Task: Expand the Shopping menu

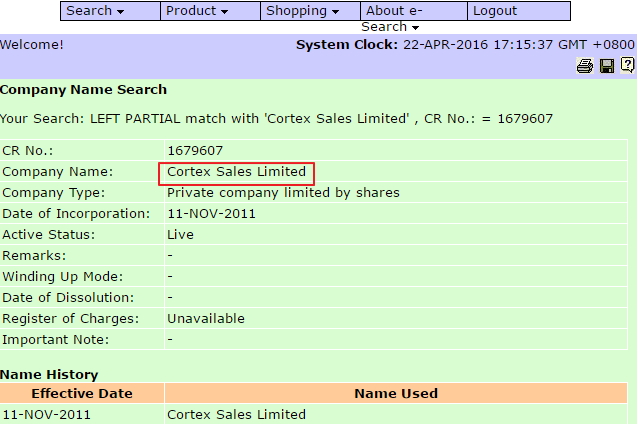Action: [310, 11]
